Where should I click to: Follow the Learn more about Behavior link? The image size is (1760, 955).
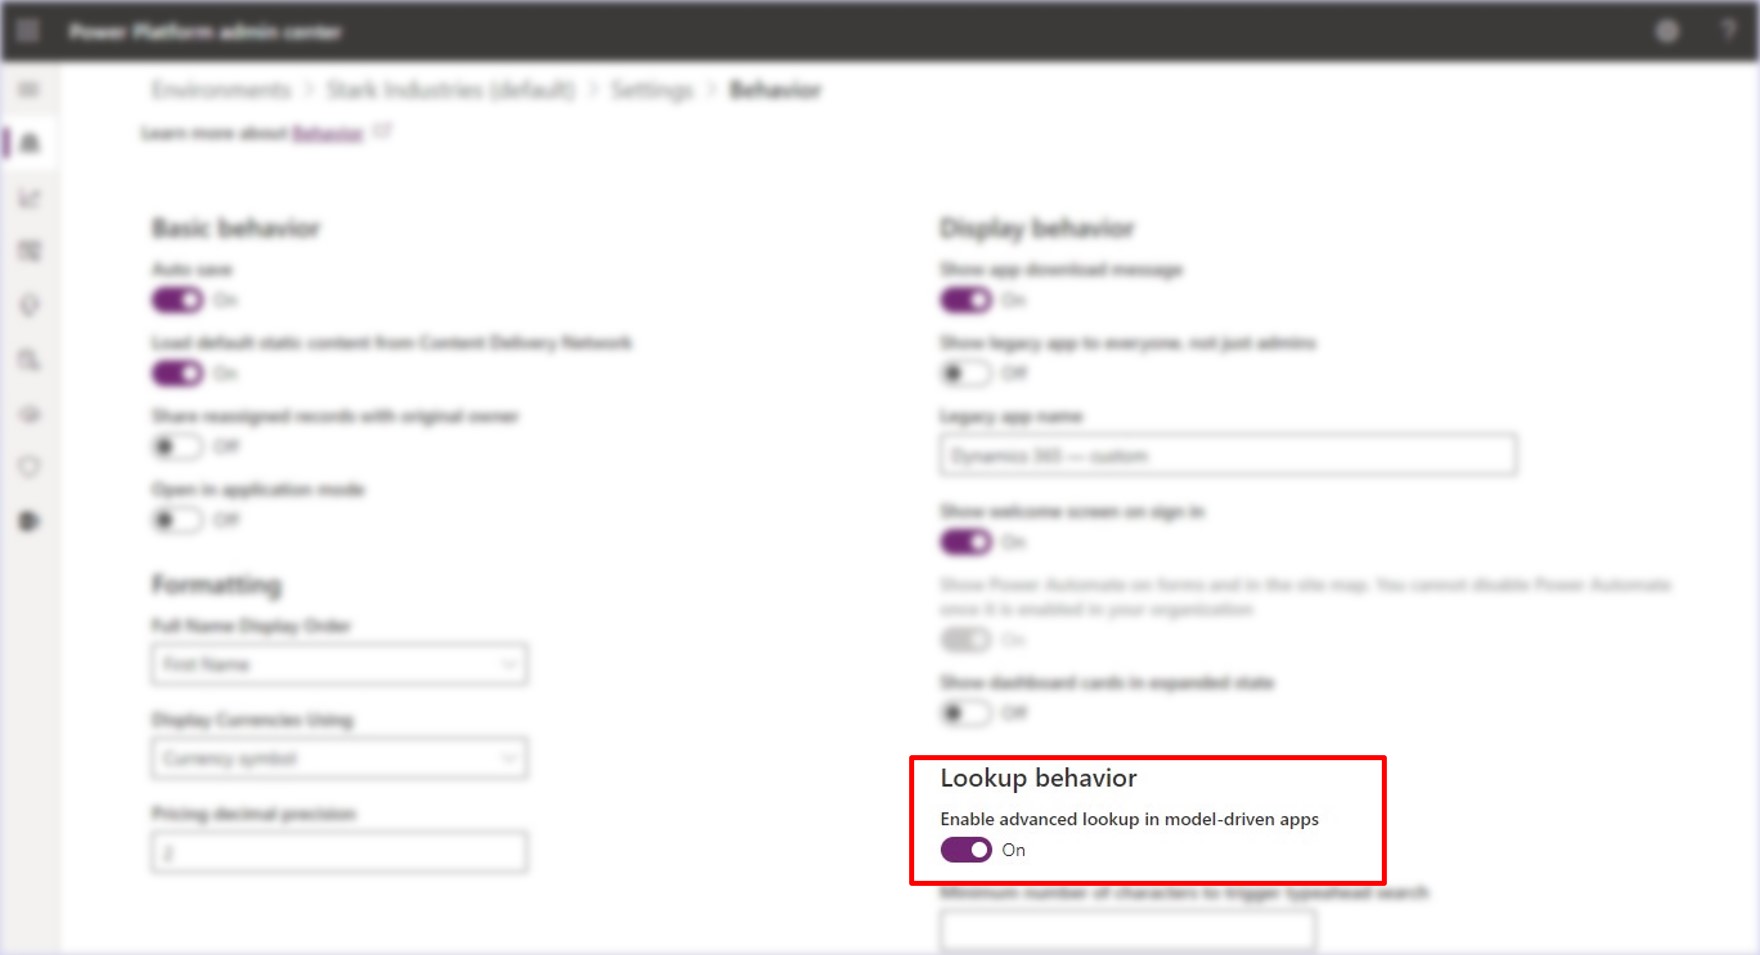328,134
